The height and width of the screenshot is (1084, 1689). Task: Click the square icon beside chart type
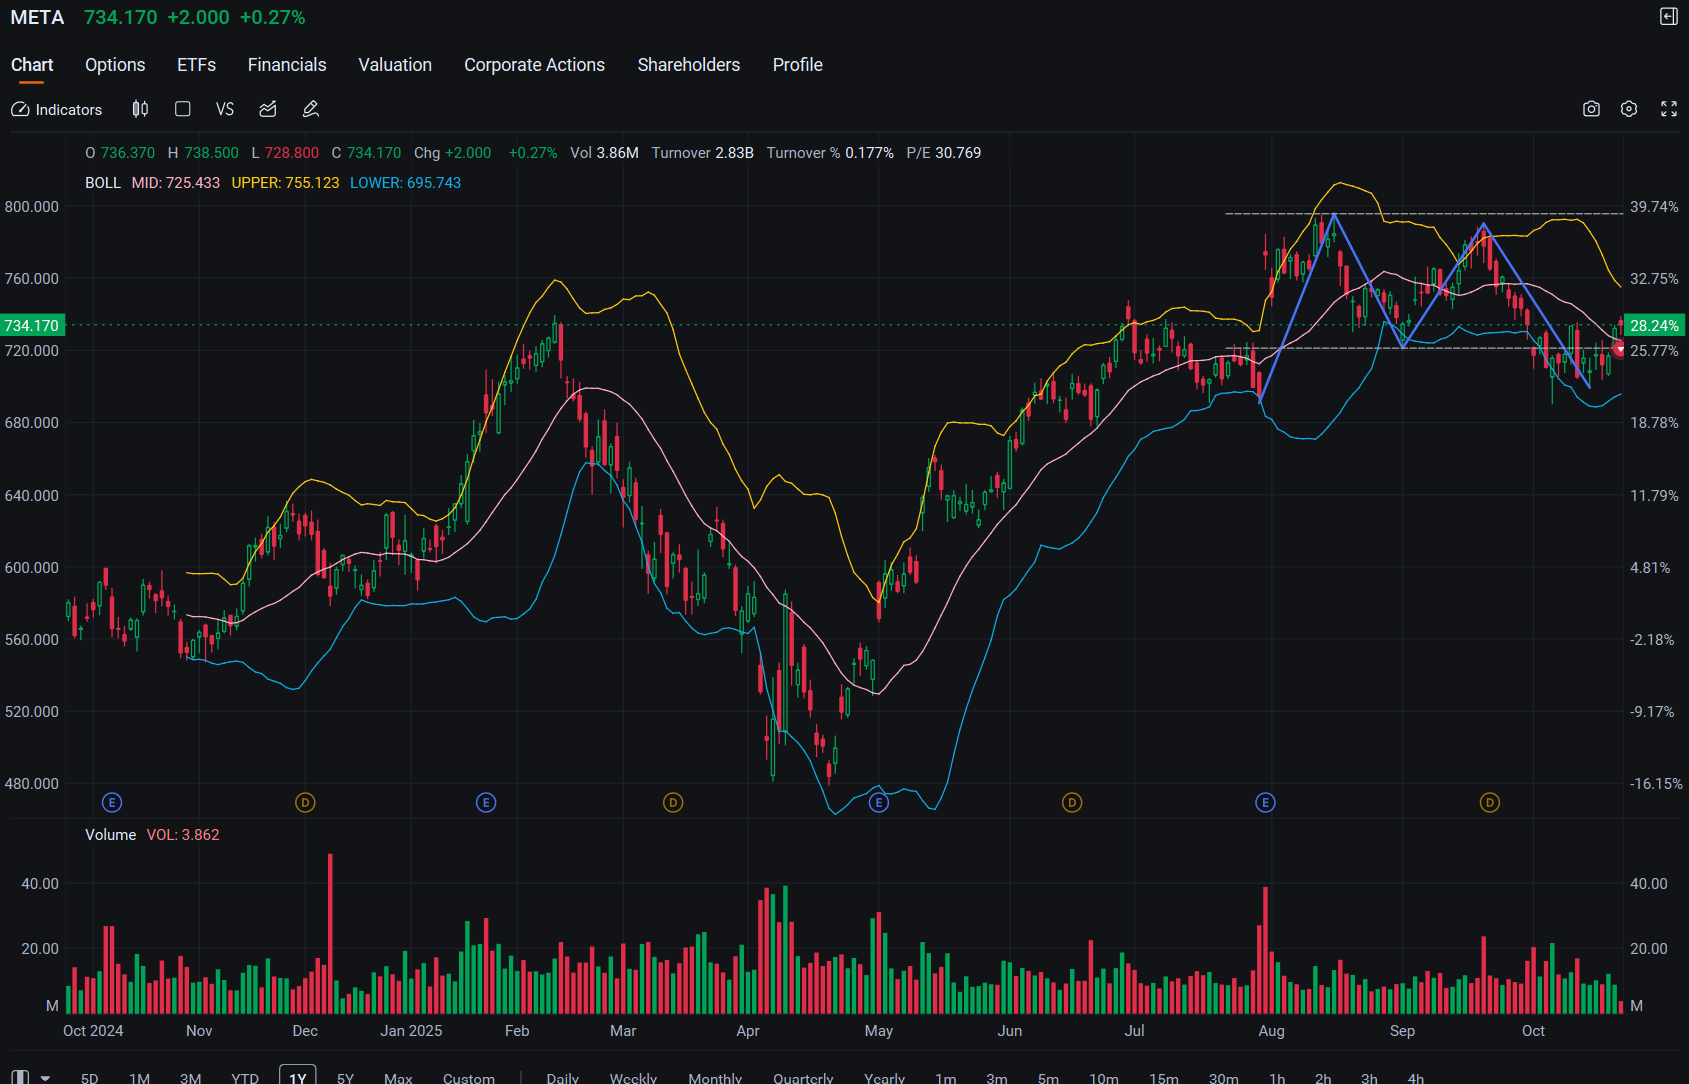[x=182, y=109]
